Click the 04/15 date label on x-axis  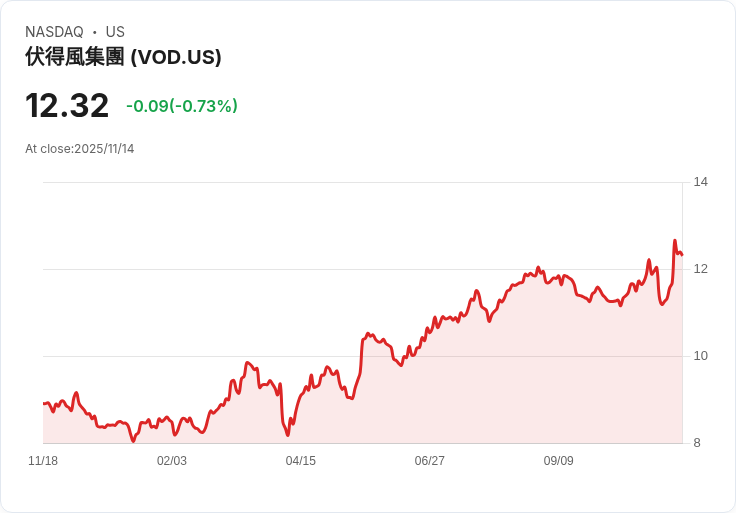(x=300, y=461)
